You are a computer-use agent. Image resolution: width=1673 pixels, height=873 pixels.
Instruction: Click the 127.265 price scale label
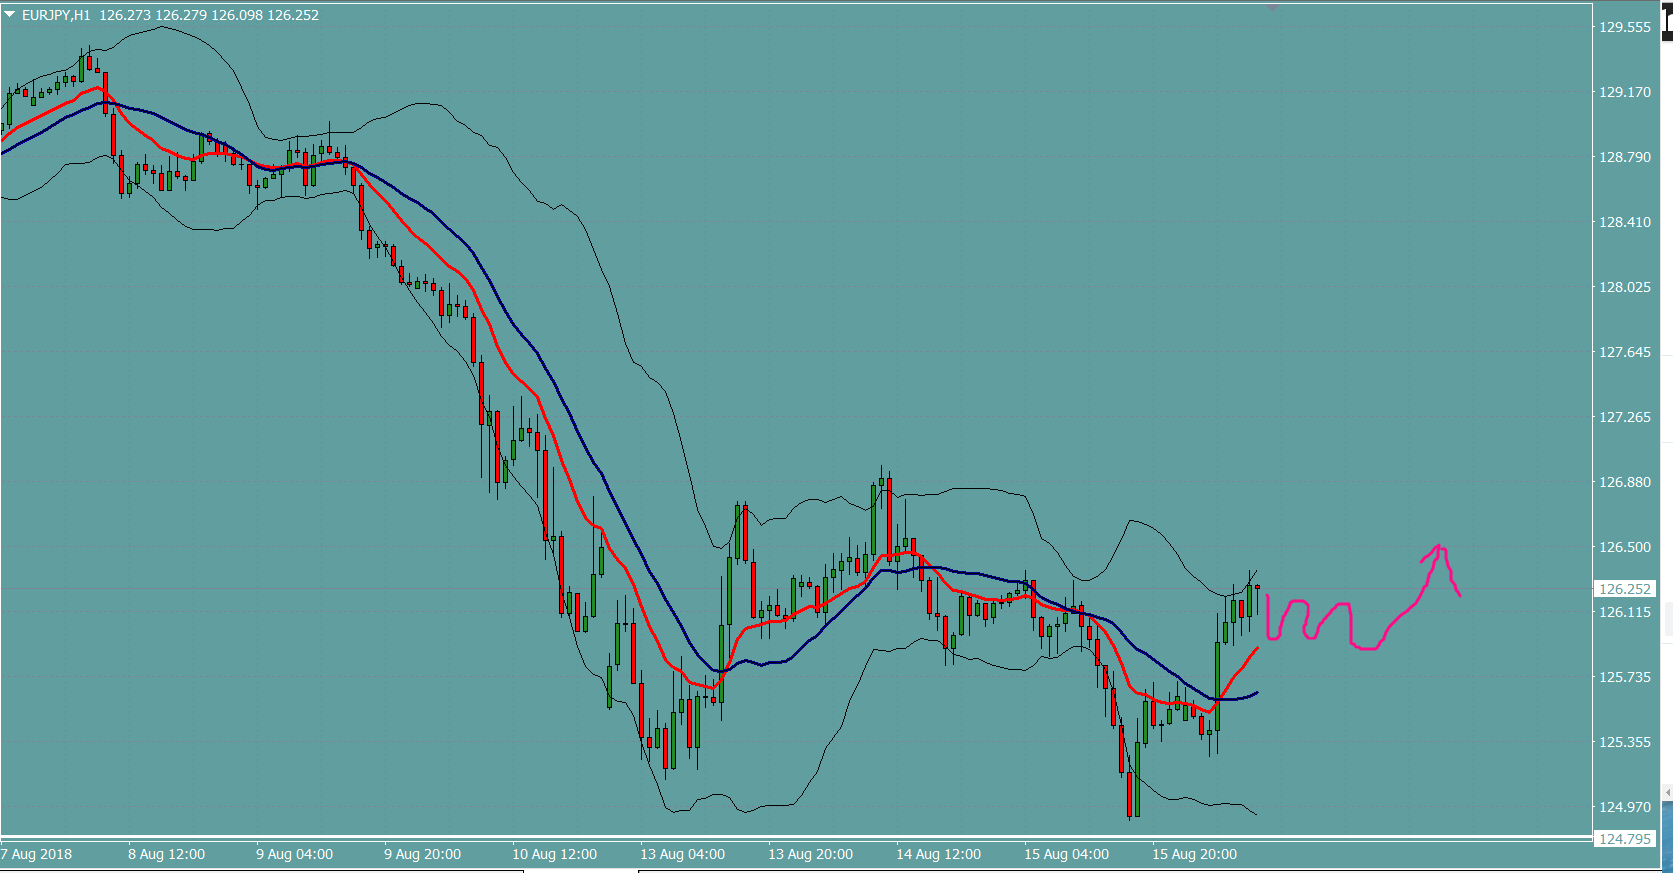(x=1624, y=417)
